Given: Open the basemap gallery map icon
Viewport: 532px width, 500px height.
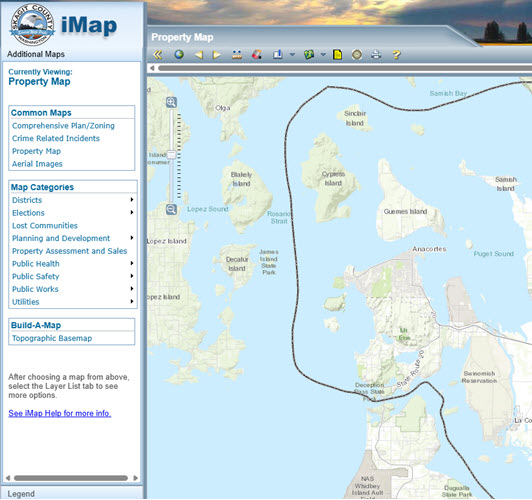Looking at the screenshot, I should click(x=309, y=55).
